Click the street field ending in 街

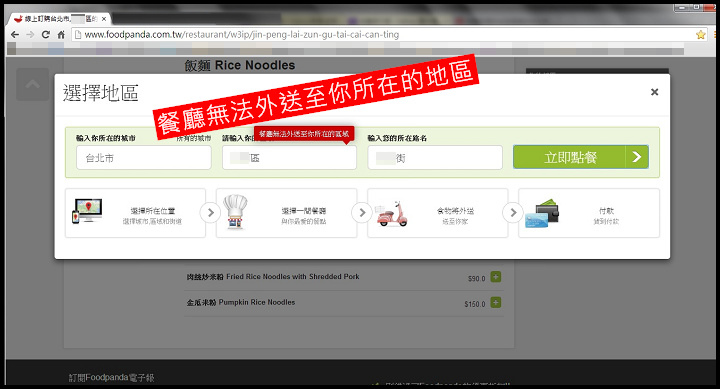click(x=435, y=158)
